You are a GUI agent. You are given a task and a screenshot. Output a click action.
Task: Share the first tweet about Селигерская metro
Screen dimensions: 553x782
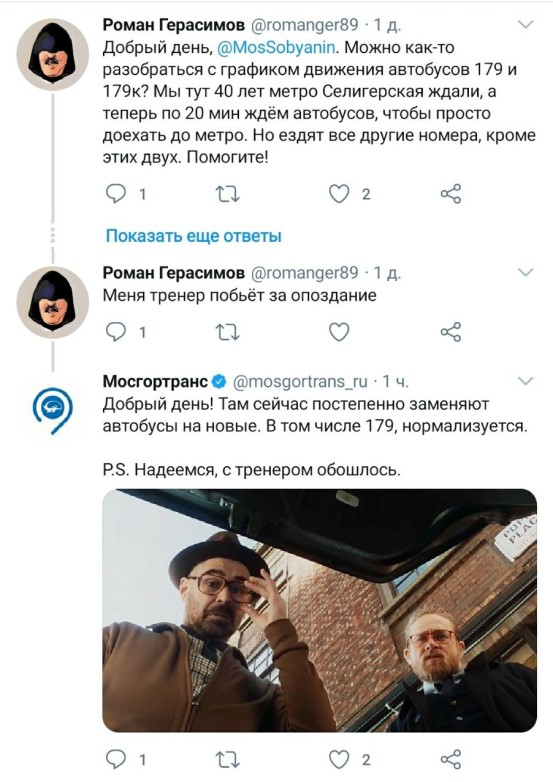tap(451, 194)
